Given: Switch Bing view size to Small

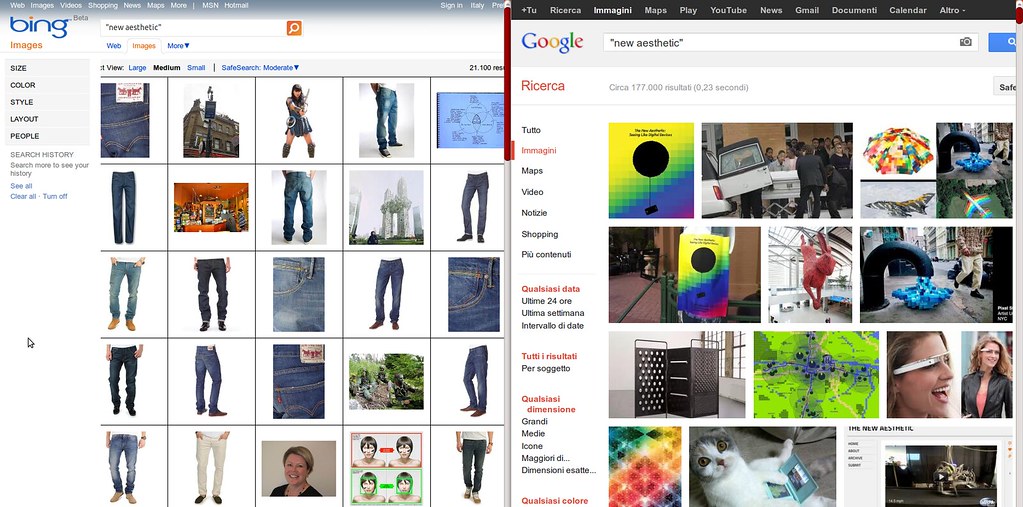Looking at the screenshot, I should pyautogui.click(x=196, y=68).
